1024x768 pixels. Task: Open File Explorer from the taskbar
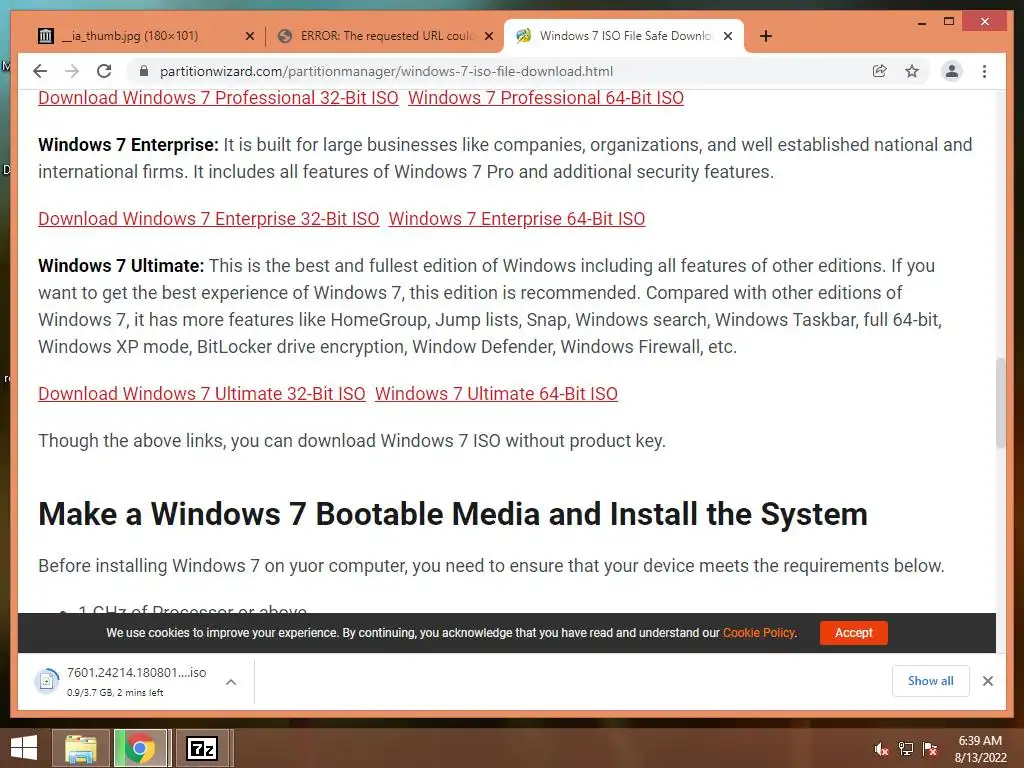[x=80, y=748]
